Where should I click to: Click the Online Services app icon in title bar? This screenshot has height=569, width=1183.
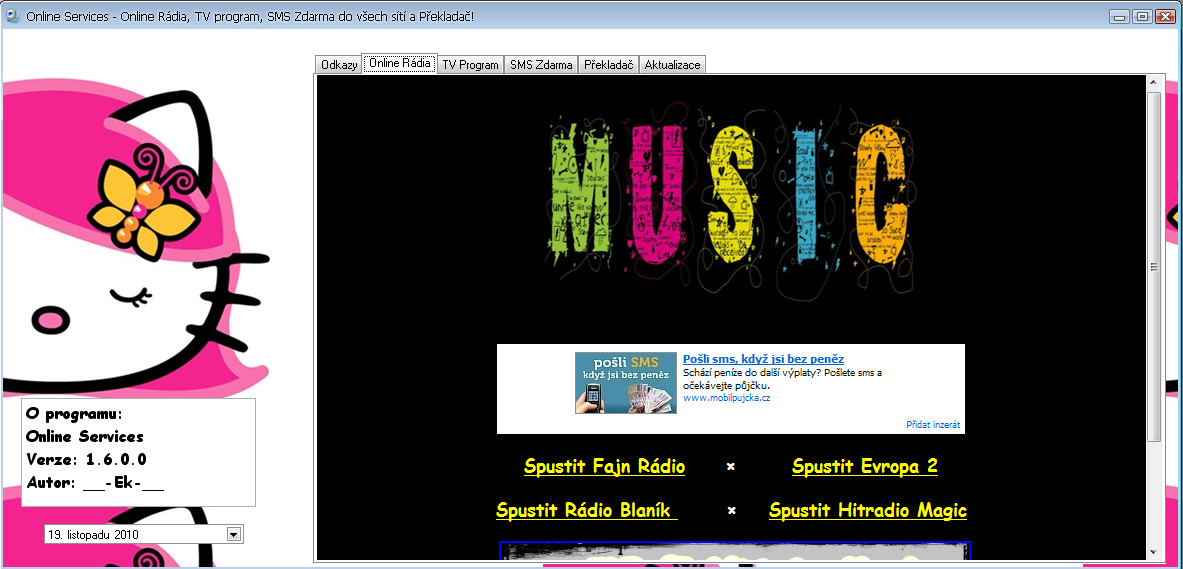(12, 15)
